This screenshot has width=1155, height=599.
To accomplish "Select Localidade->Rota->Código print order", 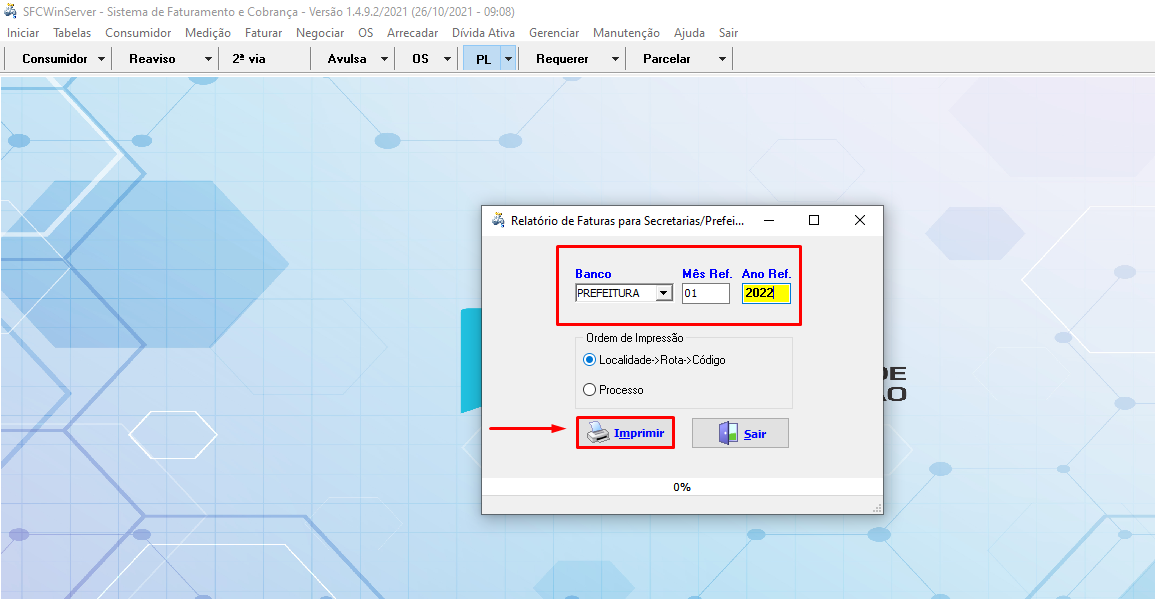I will point(589,360).
